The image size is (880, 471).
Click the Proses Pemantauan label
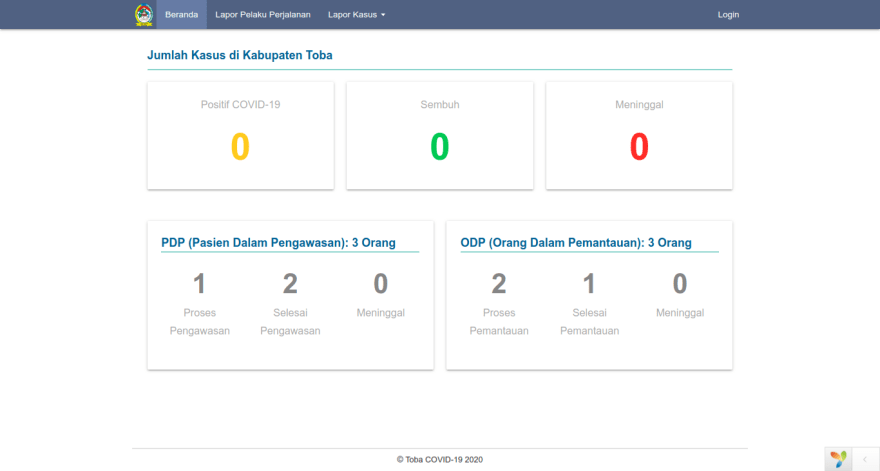499,322
